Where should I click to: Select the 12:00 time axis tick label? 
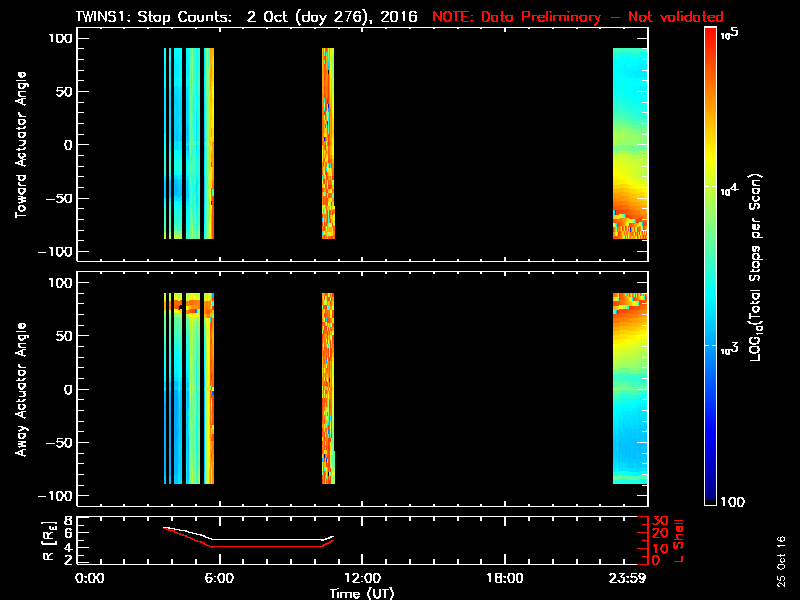(x=362, y=579)
